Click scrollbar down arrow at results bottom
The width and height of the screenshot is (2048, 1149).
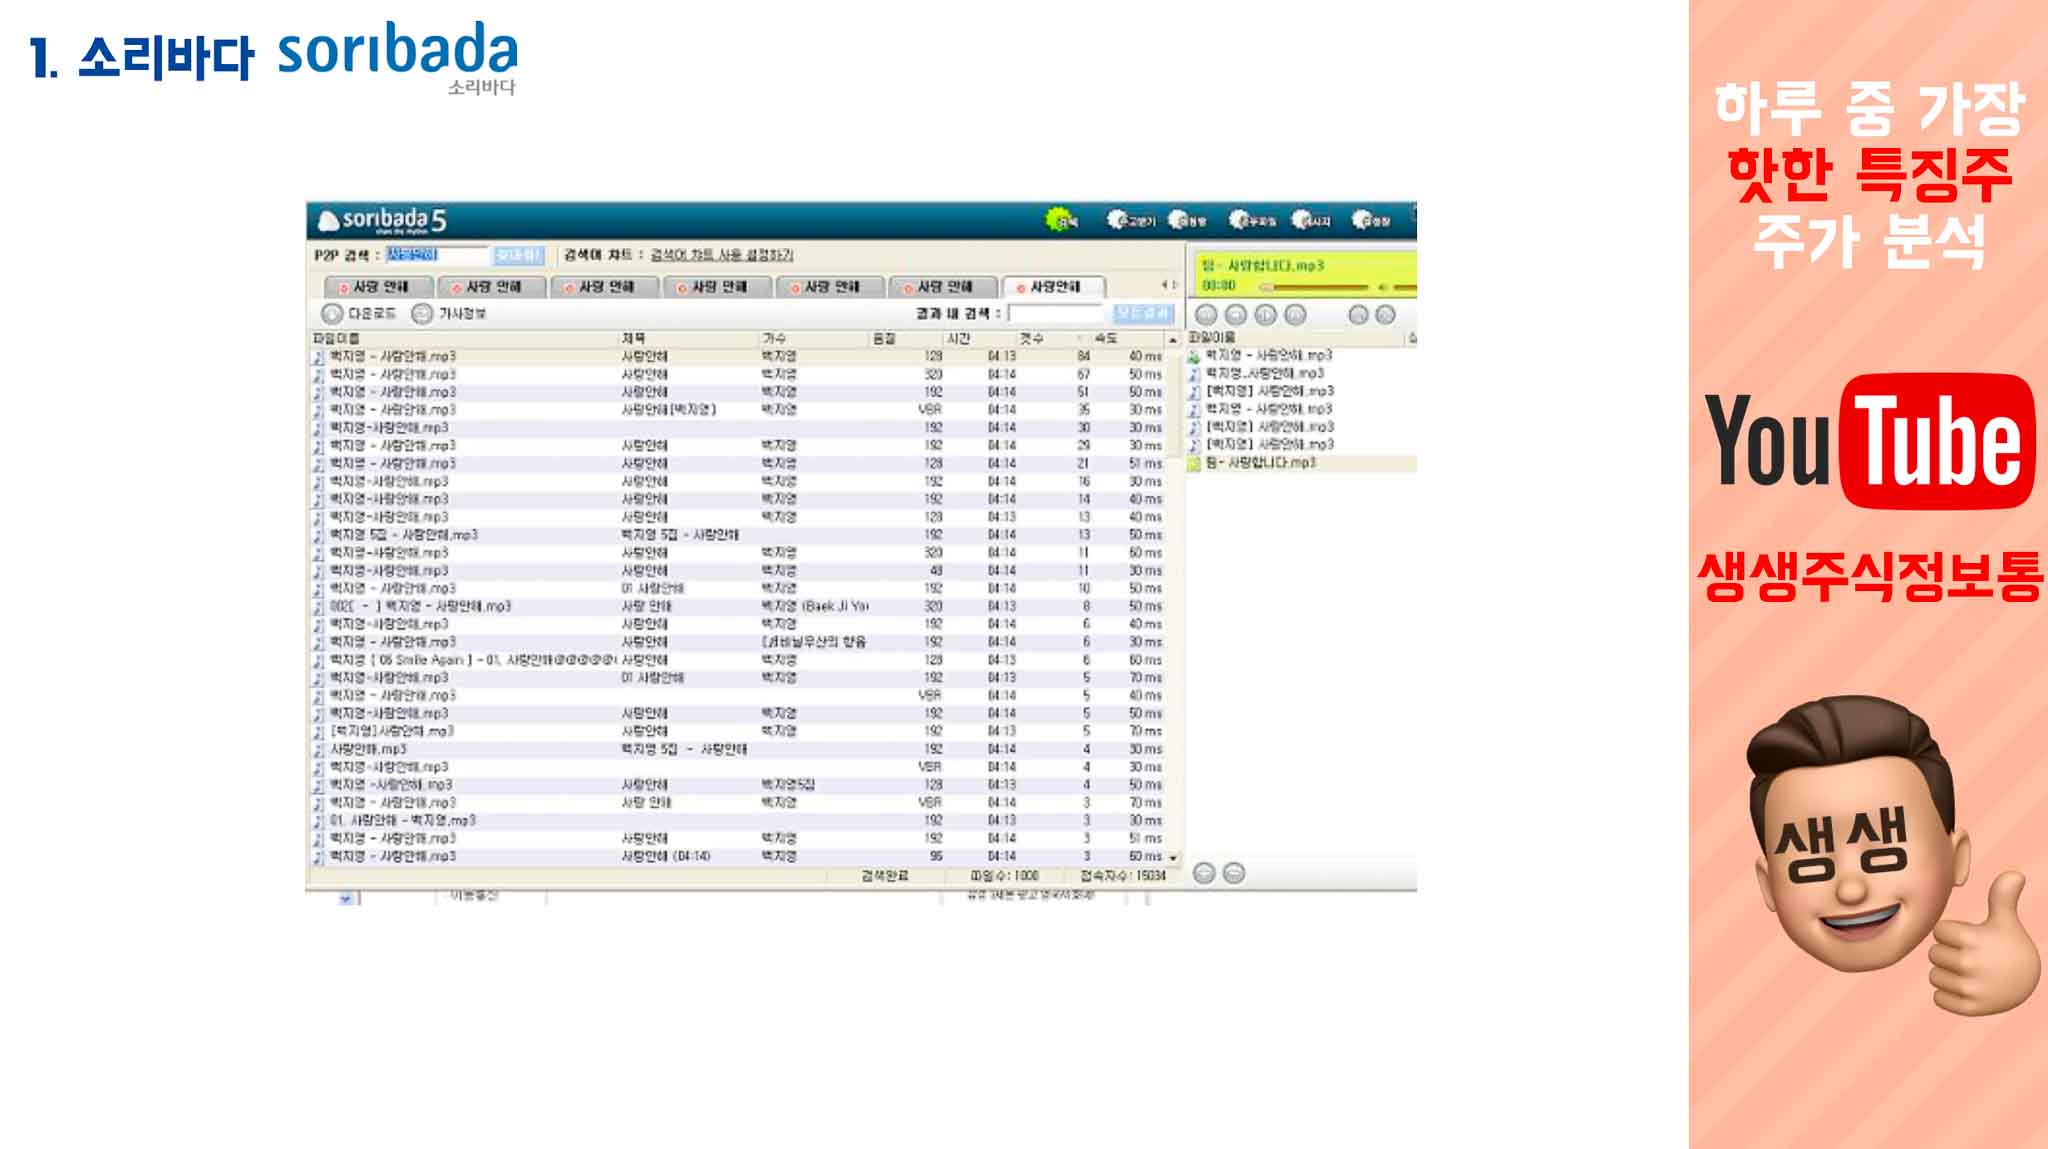(x=1173, y=858)
